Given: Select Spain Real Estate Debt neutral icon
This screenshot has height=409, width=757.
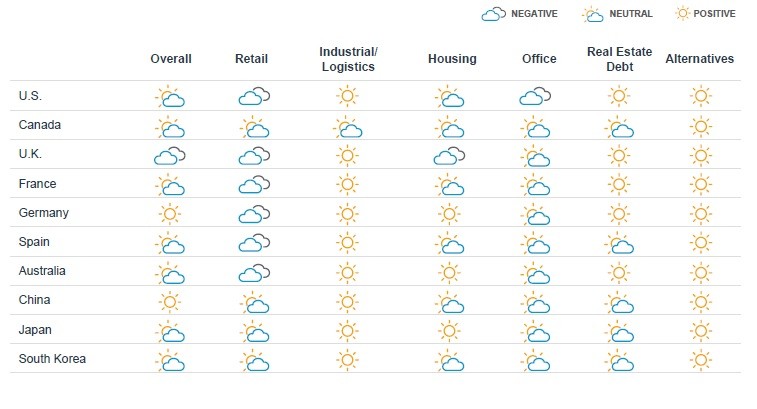Looking at the screenshot, I should tap(619, 243).
